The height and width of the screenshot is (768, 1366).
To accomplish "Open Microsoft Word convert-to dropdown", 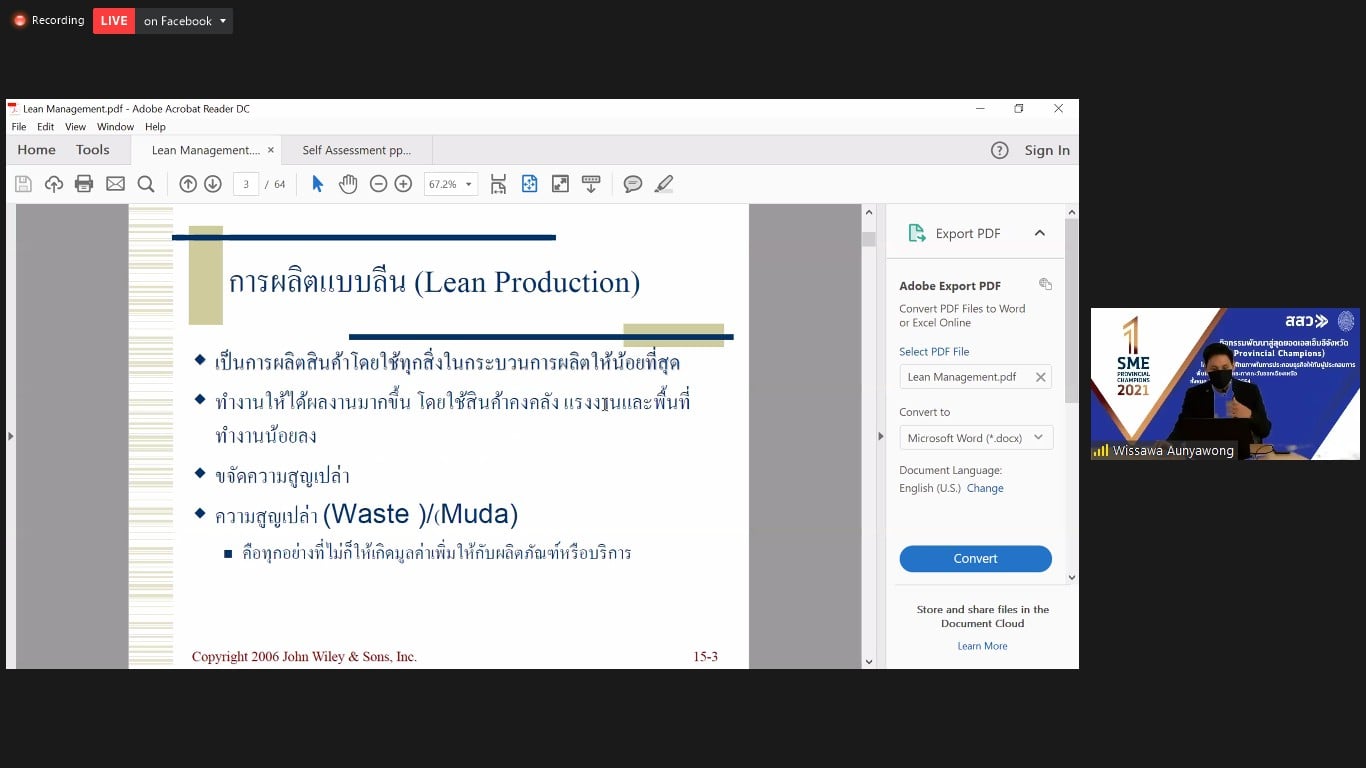I will click(x=975, y=438).
